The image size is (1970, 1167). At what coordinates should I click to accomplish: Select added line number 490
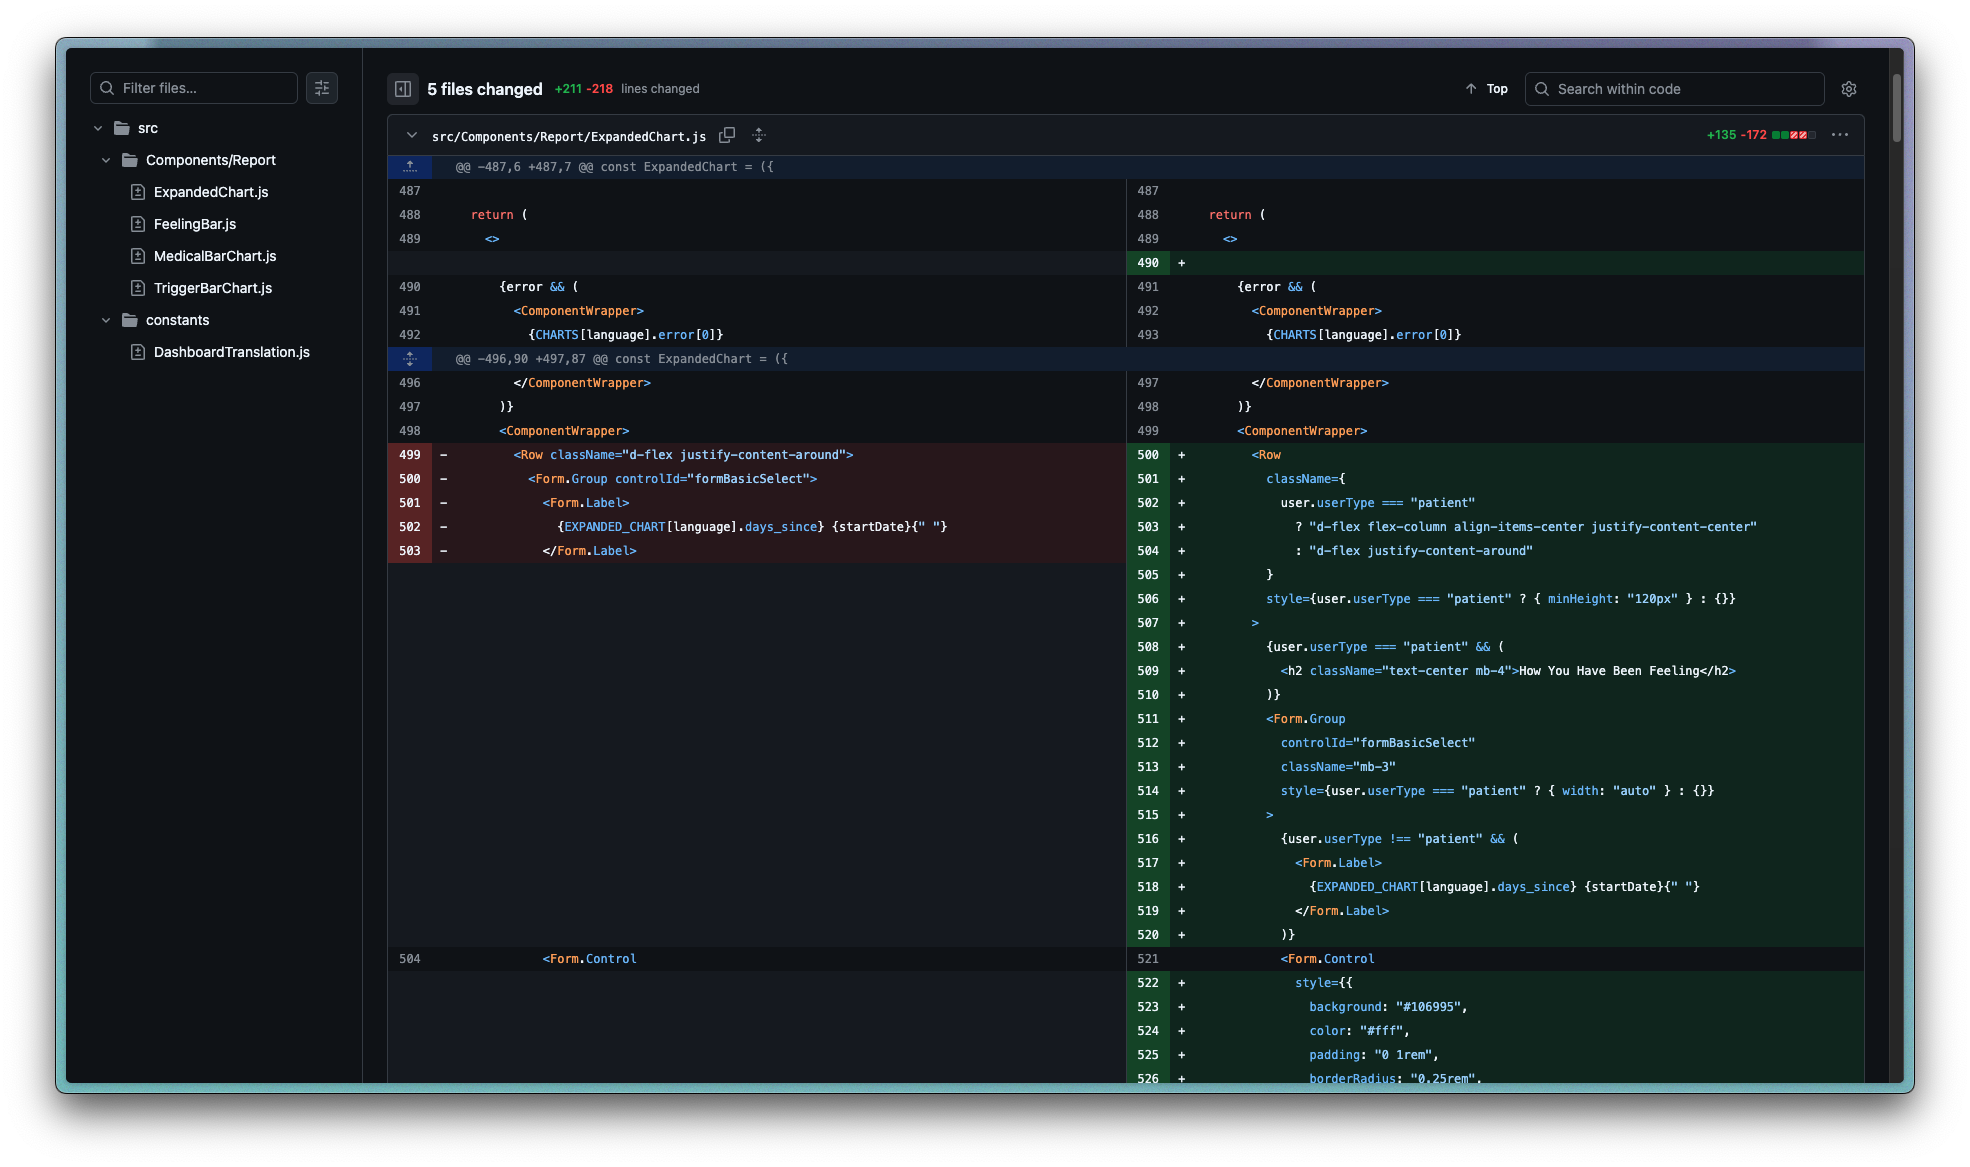1148,263
